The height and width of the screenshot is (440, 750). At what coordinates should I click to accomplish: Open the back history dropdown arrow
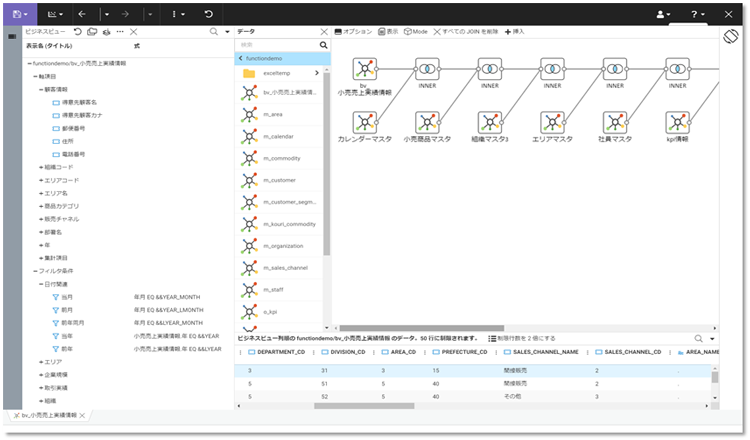tap(107, 14)
